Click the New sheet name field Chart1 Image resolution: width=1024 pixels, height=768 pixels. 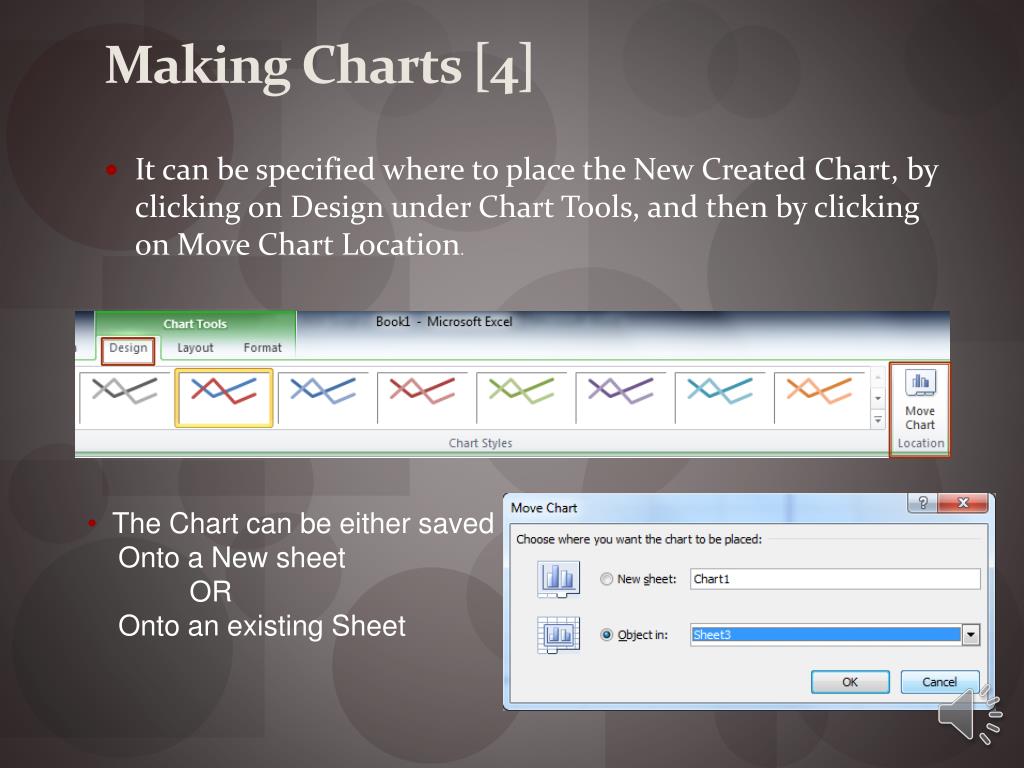tap(835, 579)
